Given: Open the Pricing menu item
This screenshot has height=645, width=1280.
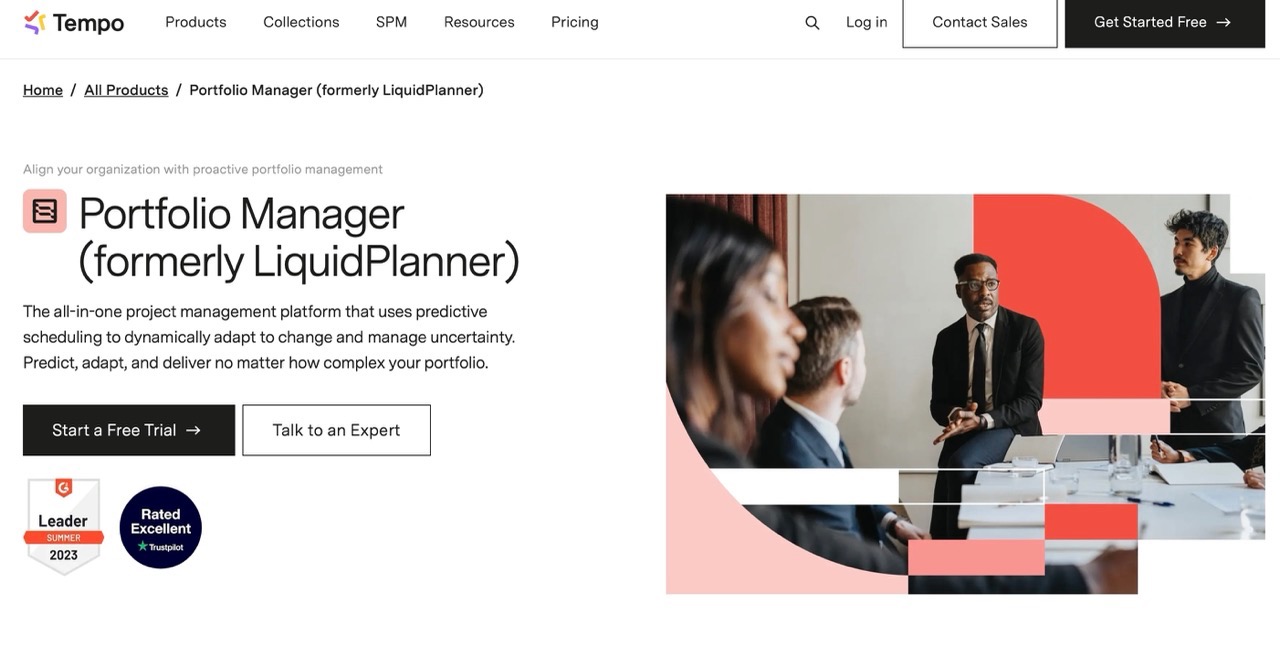Looking at the screenshot, I should click(574, 21).
